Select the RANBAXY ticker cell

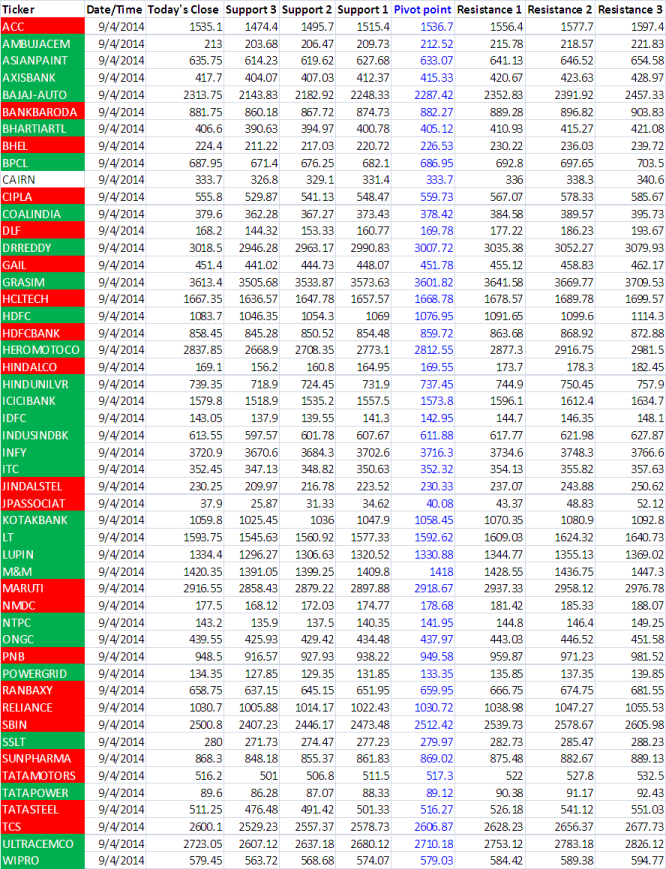pyautogui.click(x=43, y=690)
